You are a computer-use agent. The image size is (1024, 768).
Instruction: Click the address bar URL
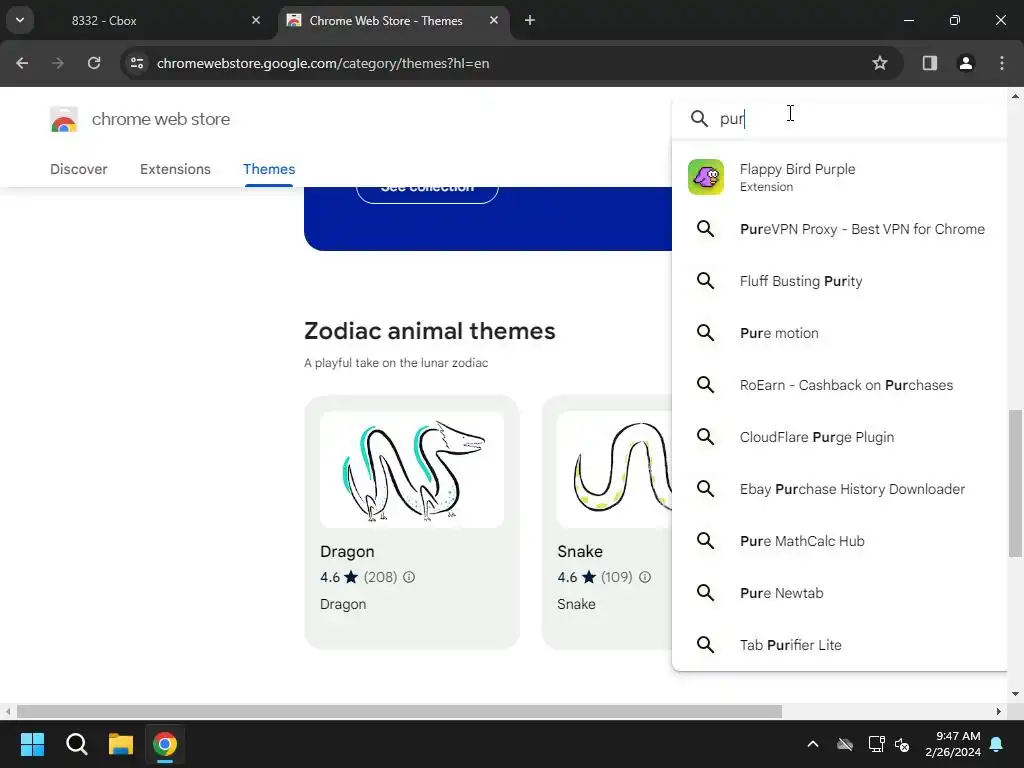[323, 63]
